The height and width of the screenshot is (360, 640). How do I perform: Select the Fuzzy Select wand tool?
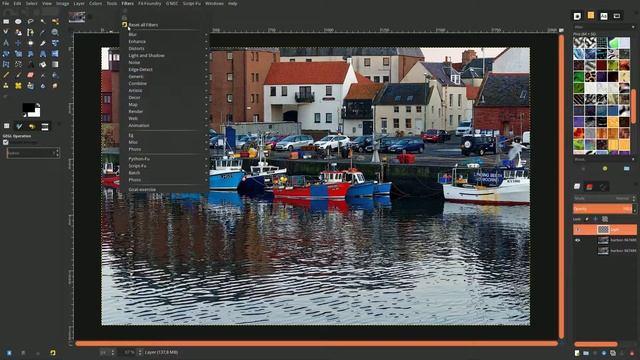click(x=43, y=21)
